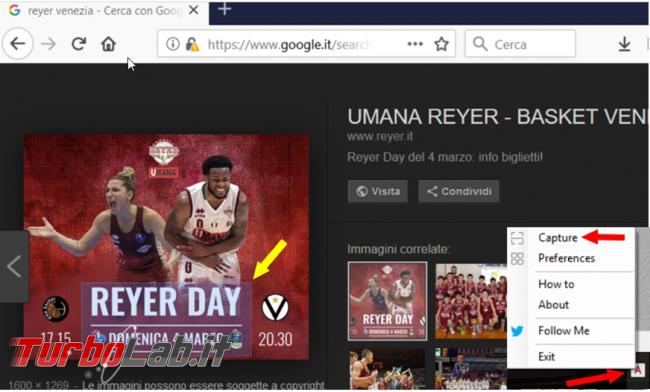
Task: Go back using the browser back arrow
Action: pos(18,44)
